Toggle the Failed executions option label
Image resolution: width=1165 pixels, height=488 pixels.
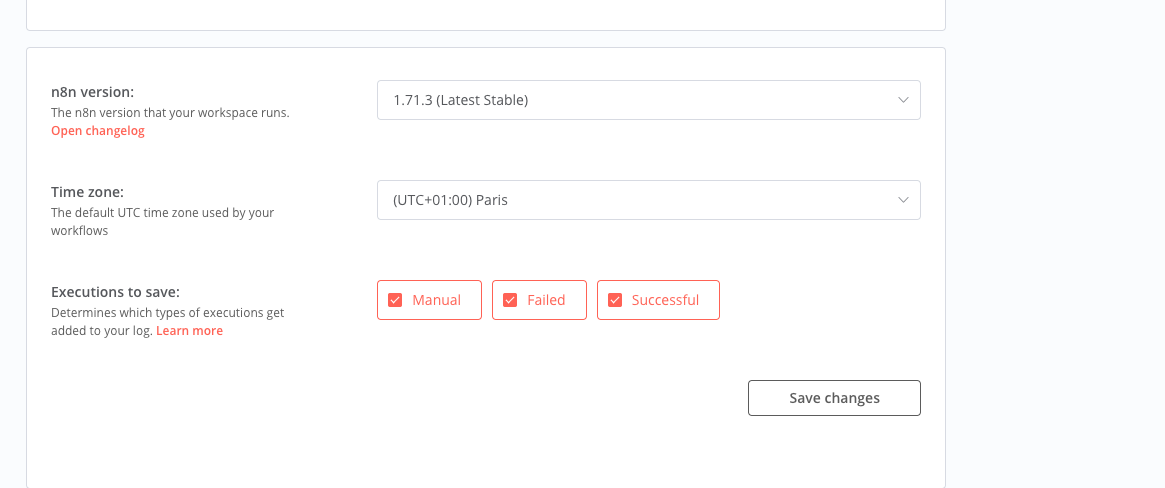(546, 300)
